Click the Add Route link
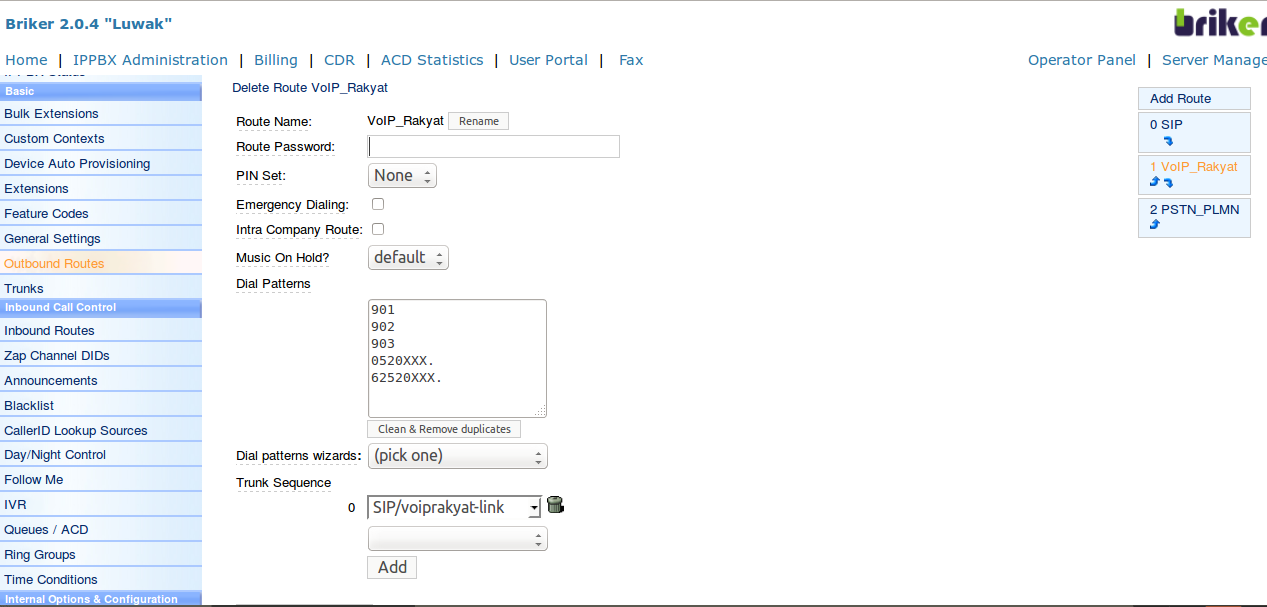The height and width of the screenshot is (607, 1267). click(1194, 99)
